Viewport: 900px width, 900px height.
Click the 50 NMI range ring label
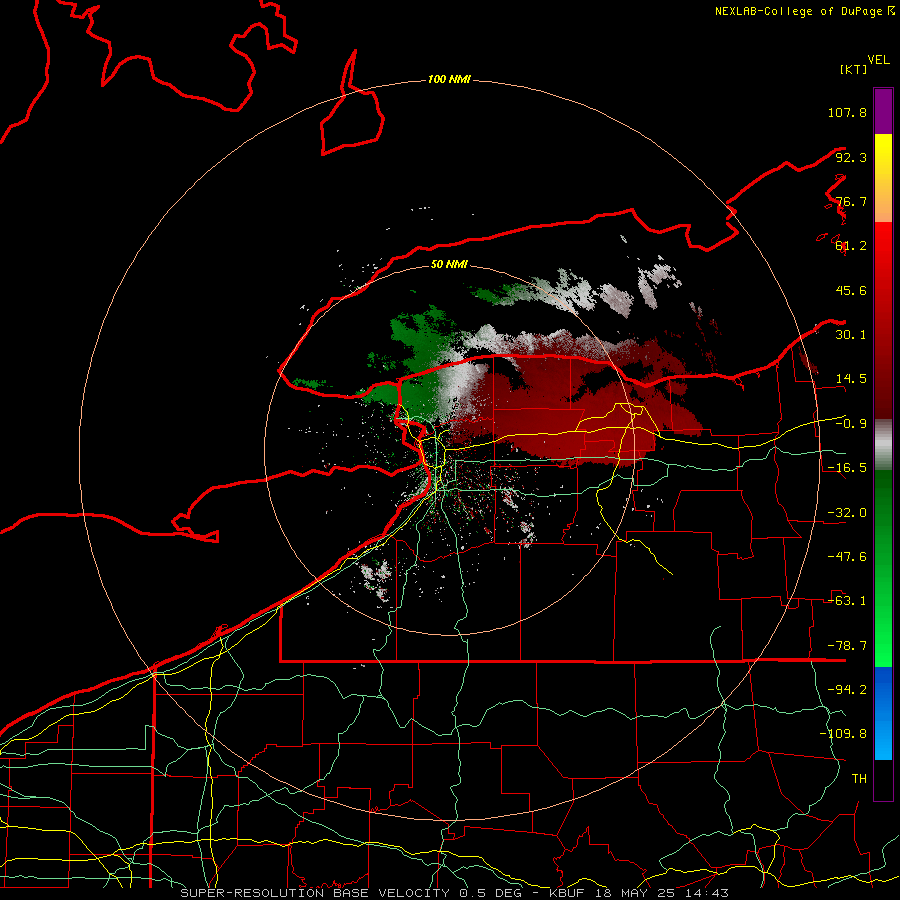pyautogui.click(x=449, y=264)
